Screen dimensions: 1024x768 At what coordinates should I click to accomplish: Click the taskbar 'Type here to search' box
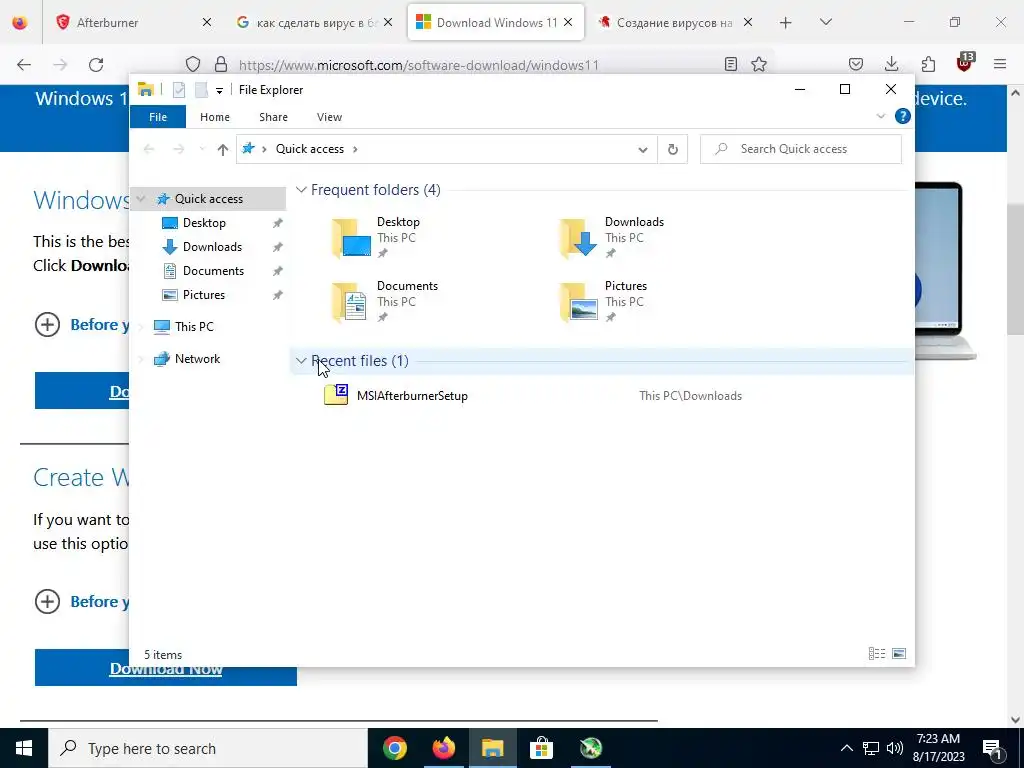click(x=208, y=748)
